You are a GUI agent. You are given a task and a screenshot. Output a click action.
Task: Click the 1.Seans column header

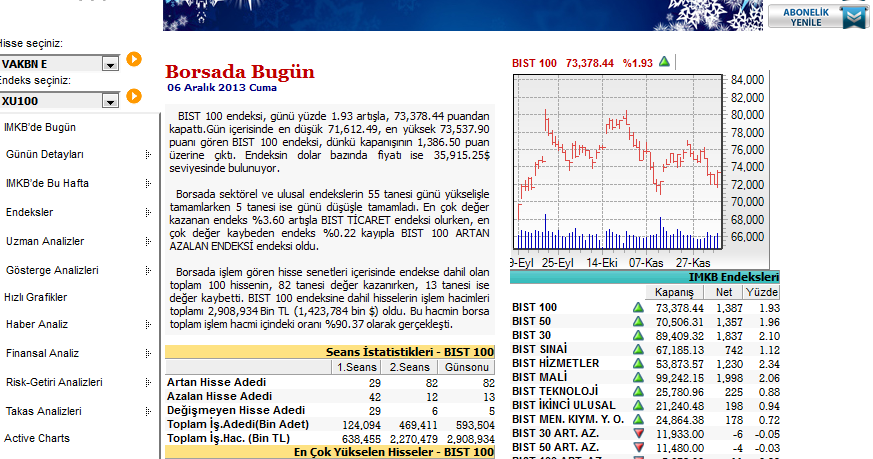356,368
